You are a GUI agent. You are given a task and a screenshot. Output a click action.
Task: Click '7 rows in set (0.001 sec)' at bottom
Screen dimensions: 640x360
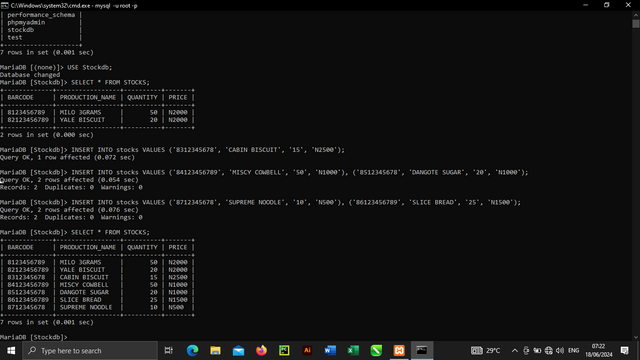point(47,322)
